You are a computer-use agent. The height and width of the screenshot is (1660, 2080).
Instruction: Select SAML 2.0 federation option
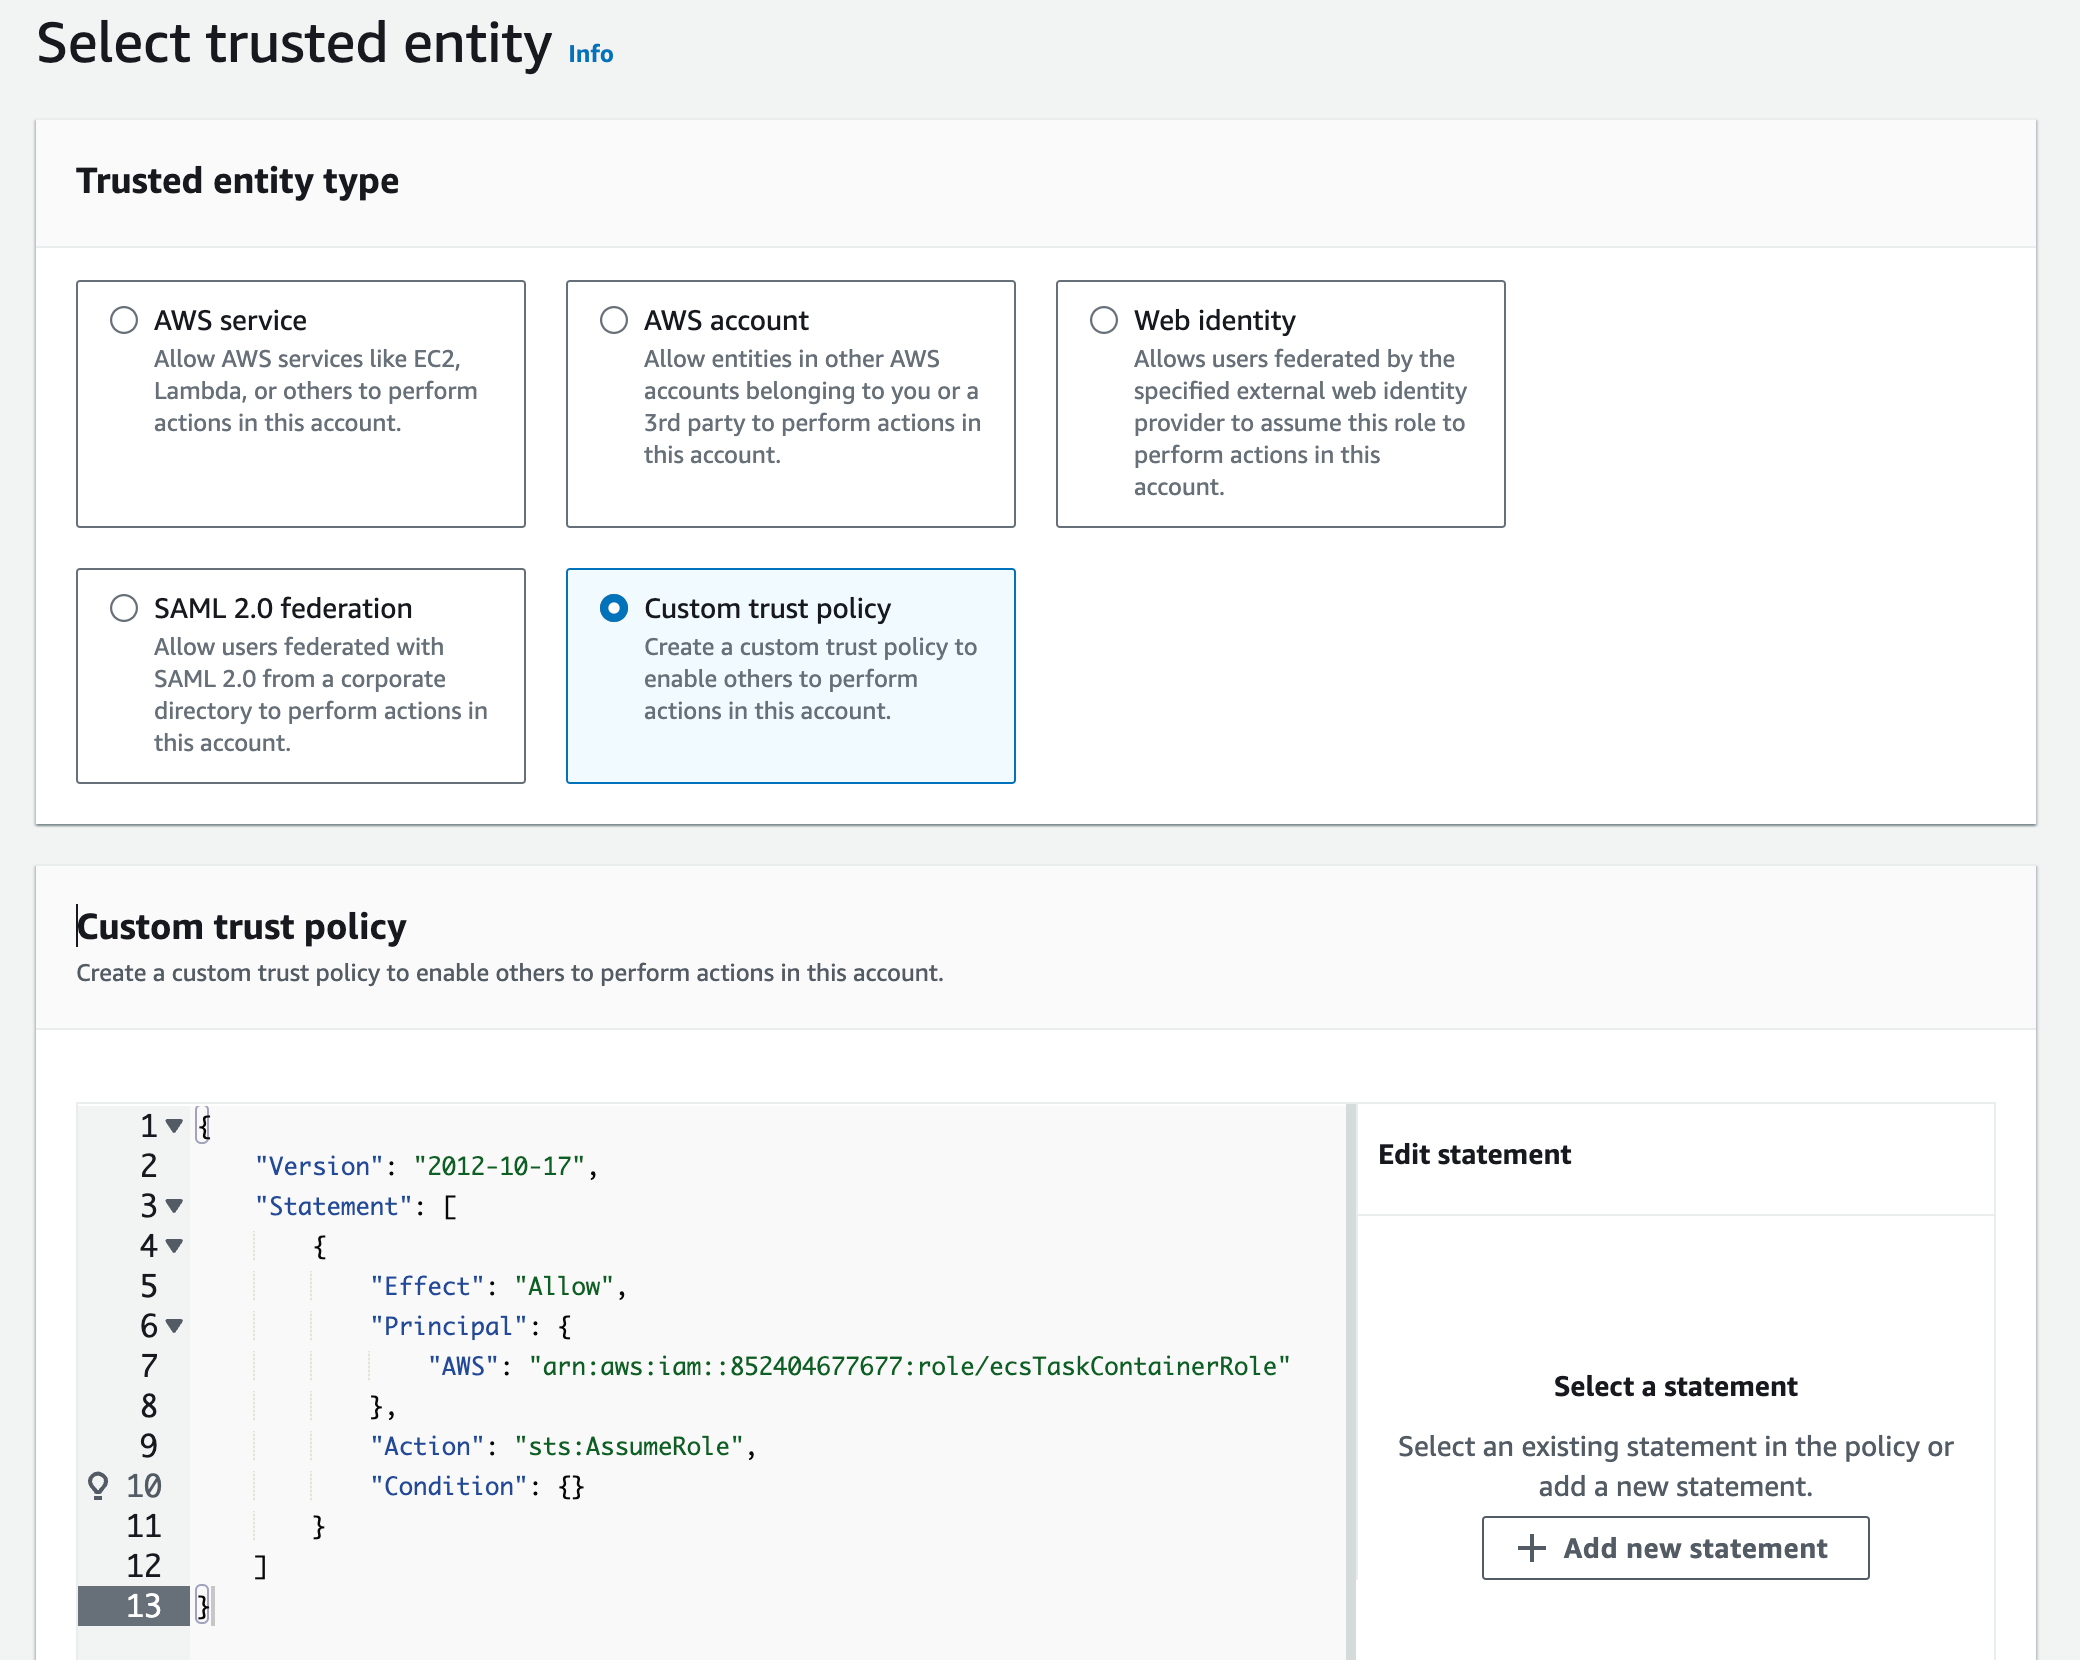pos(124,608)
